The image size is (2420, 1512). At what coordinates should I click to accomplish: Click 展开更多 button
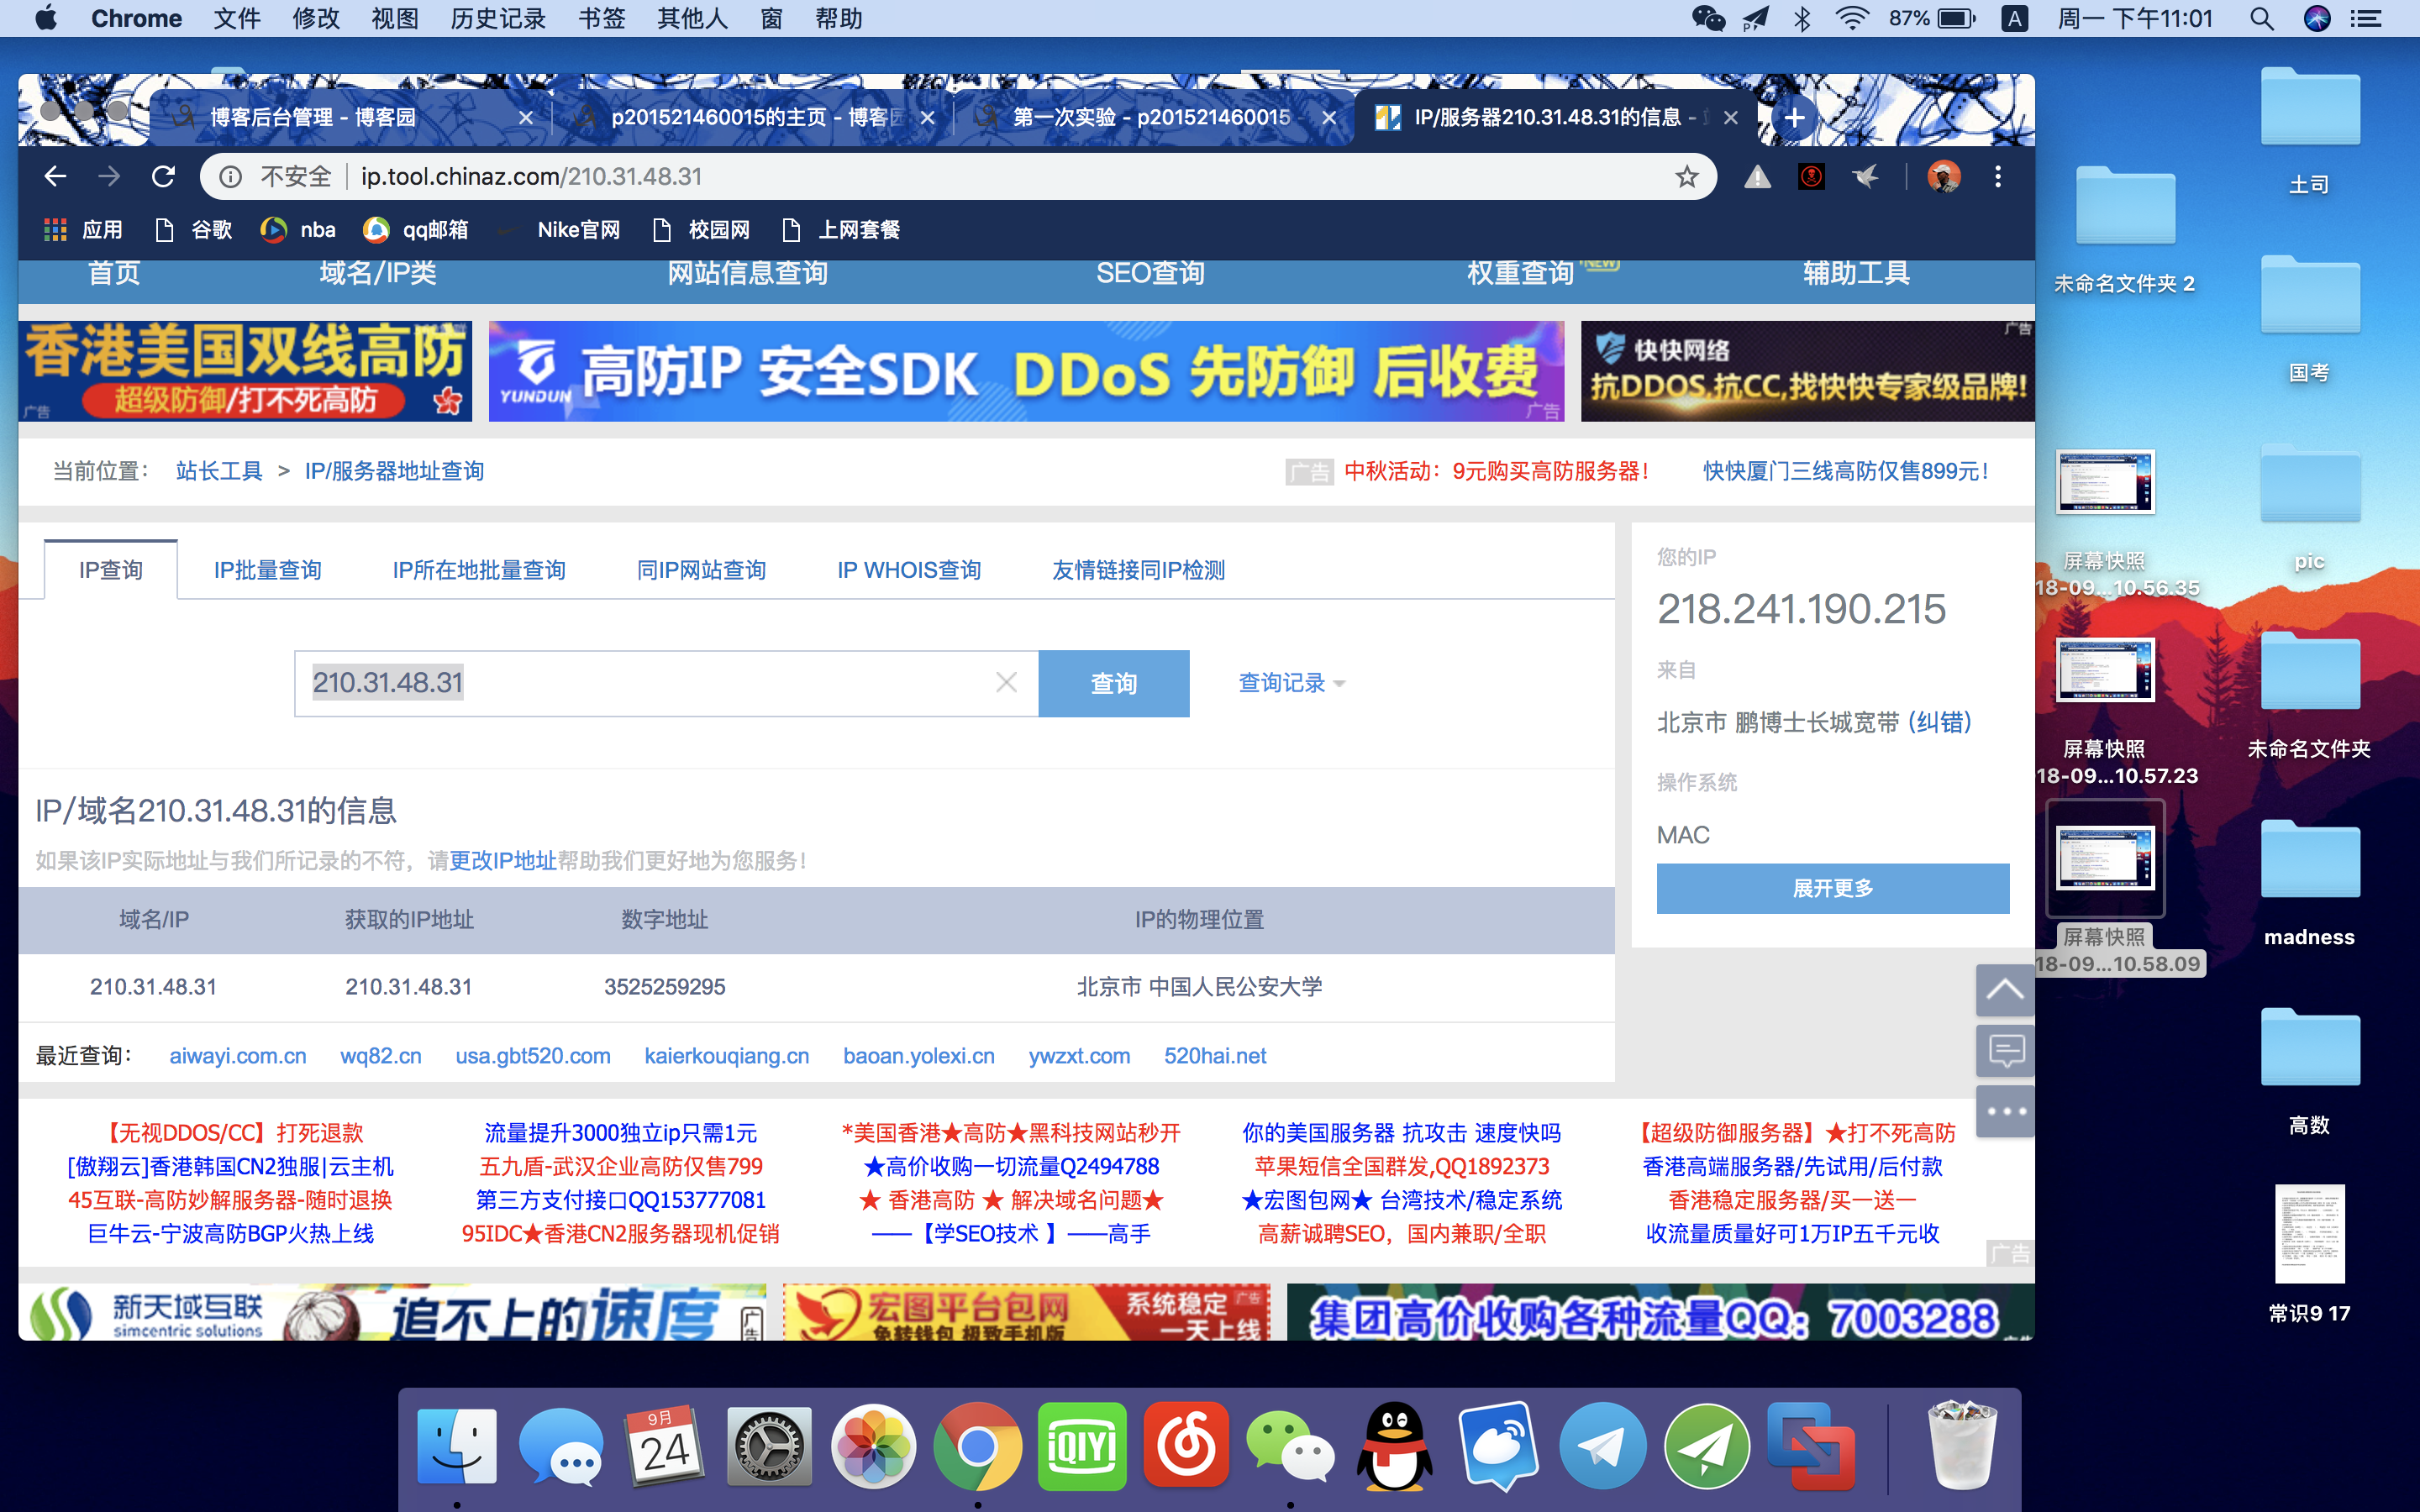[x=1832, y=888]
